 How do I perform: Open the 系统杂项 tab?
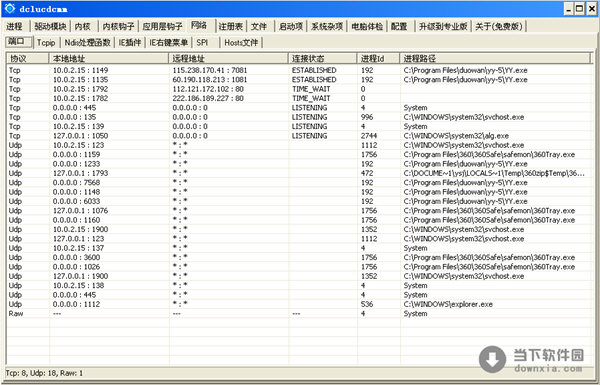(x=327, y=26)
